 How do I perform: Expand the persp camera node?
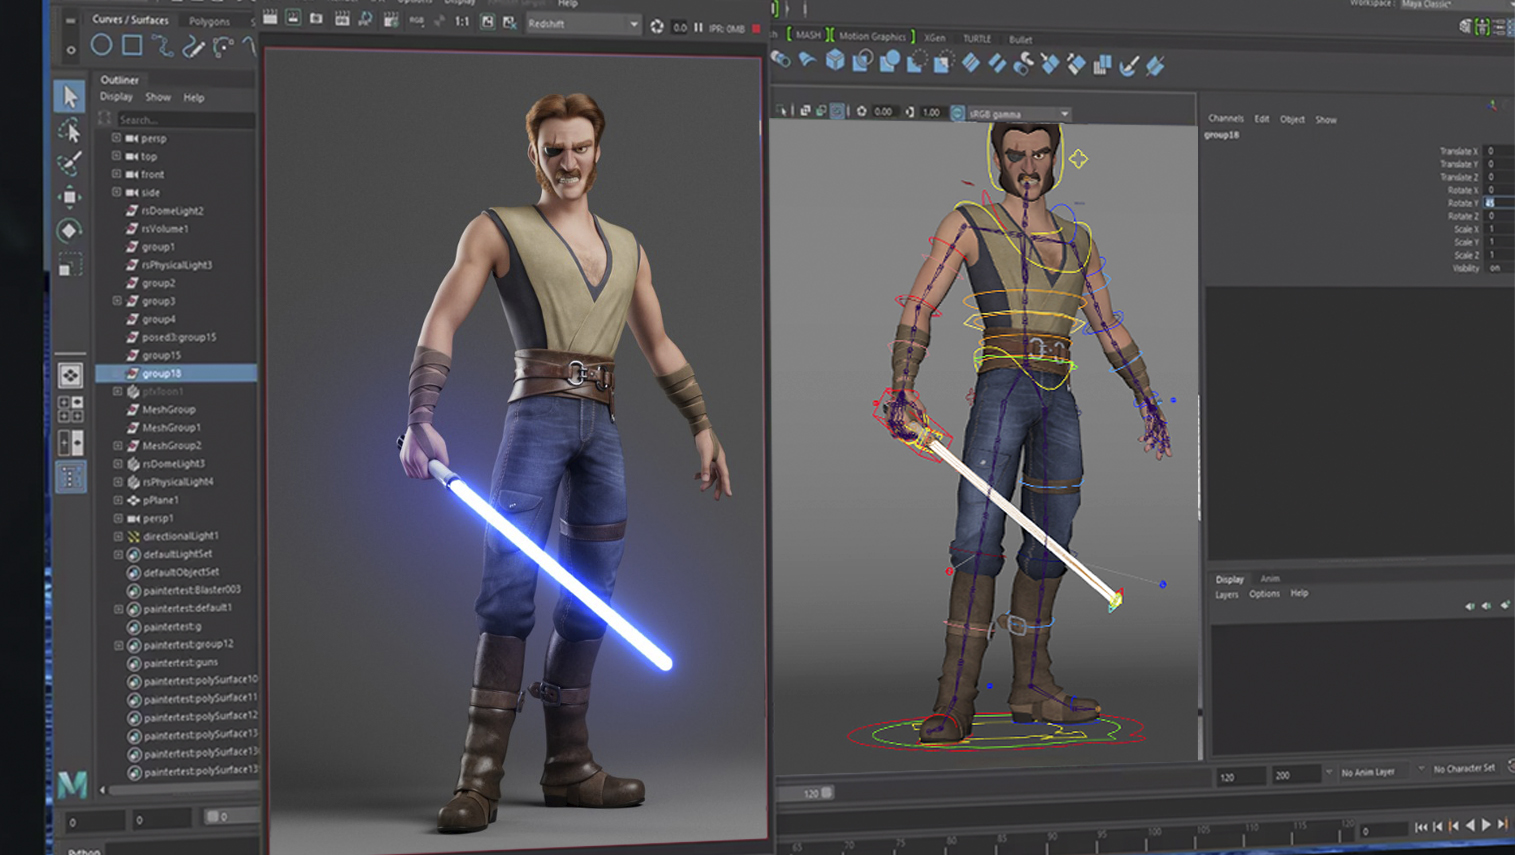coord(116,138)
